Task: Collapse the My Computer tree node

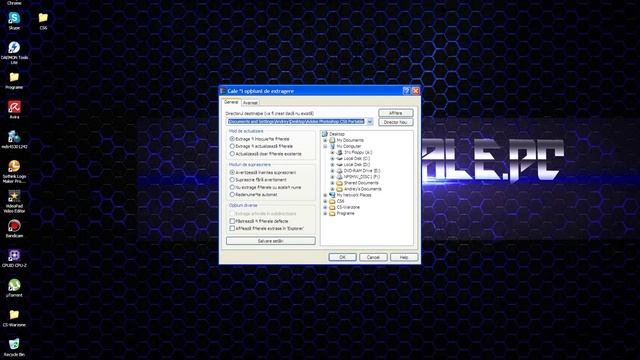Action: click(325, 146)
